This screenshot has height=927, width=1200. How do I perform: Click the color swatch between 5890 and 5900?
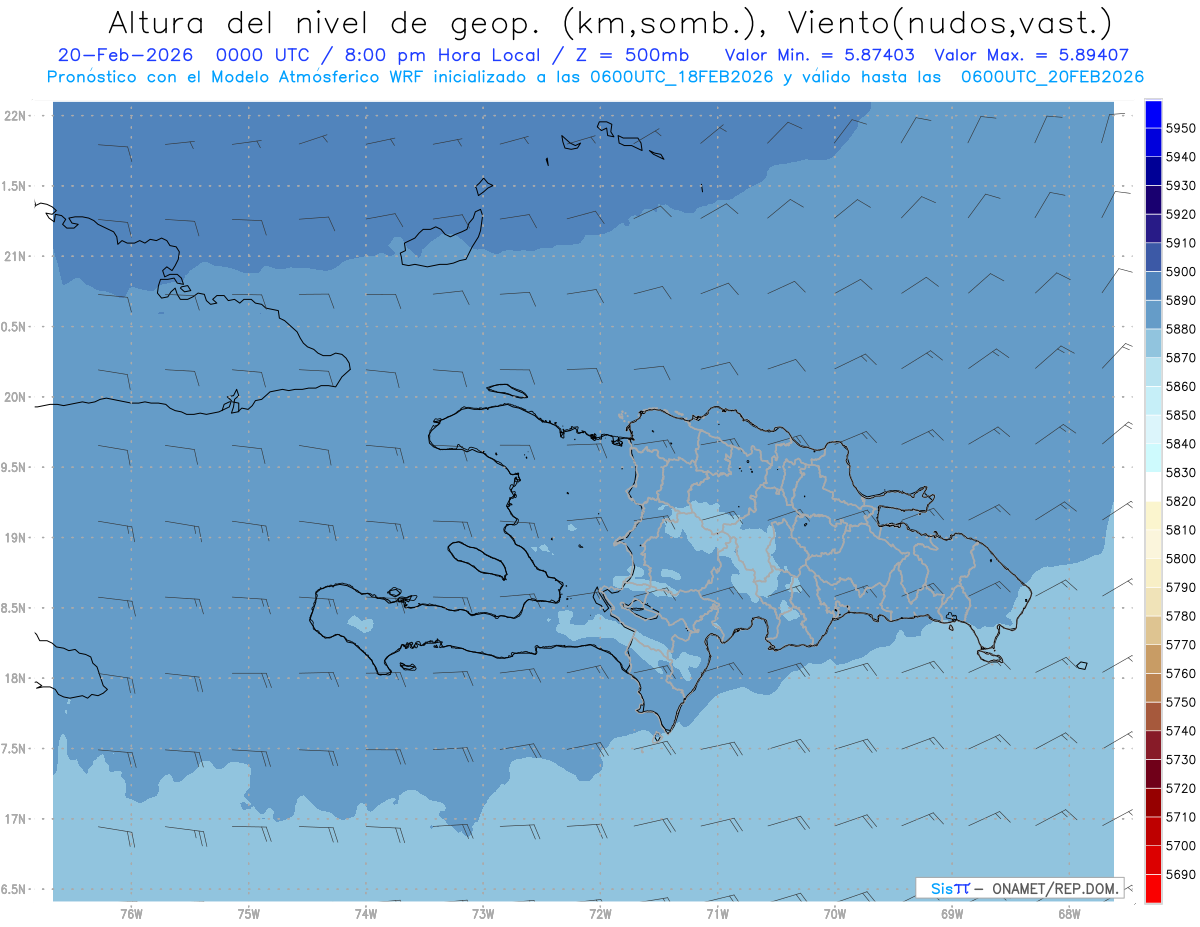[1153, 285]
